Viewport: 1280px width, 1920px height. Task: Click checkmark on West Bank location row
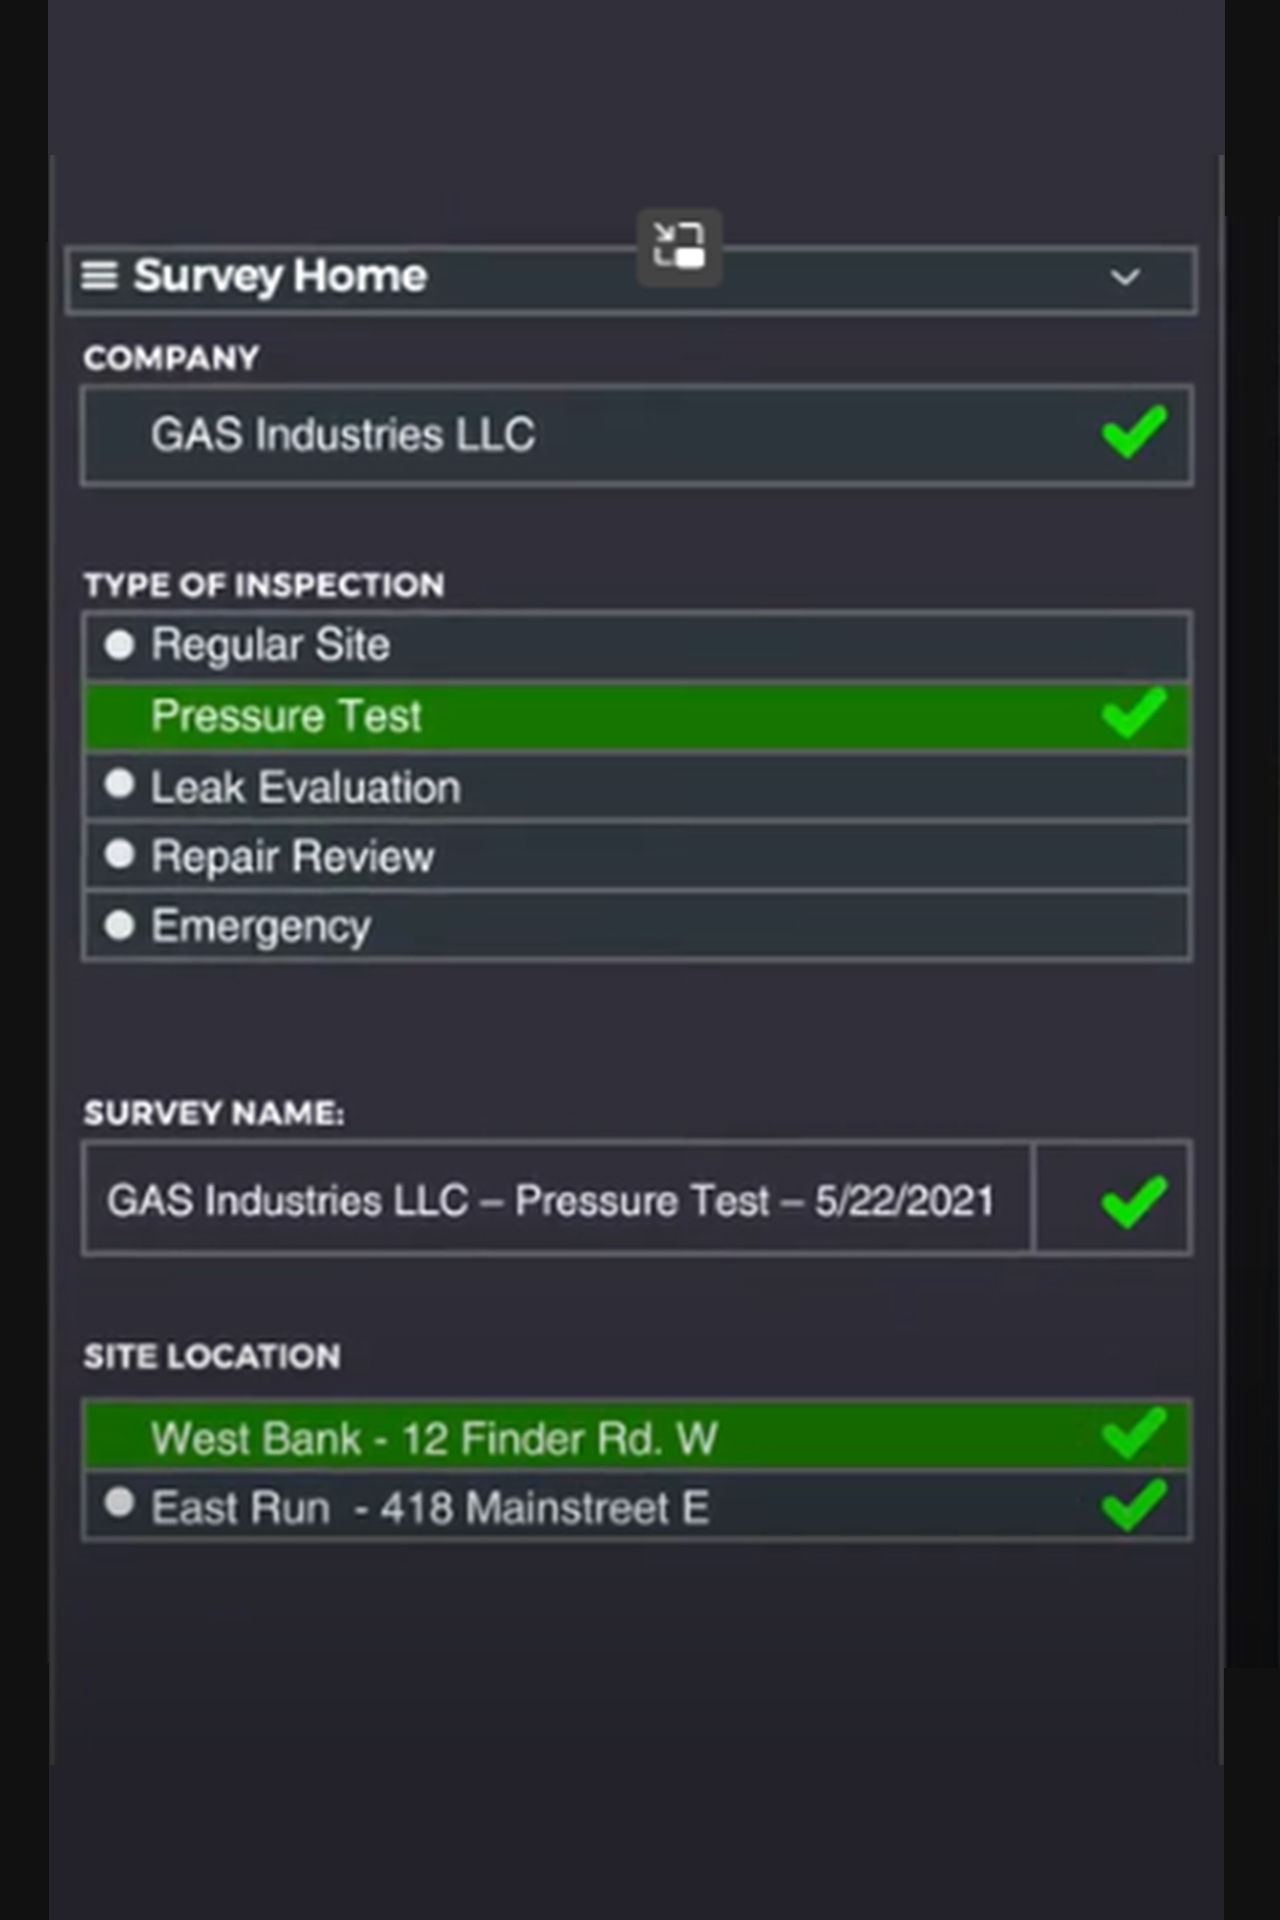pos(1134,1433)
